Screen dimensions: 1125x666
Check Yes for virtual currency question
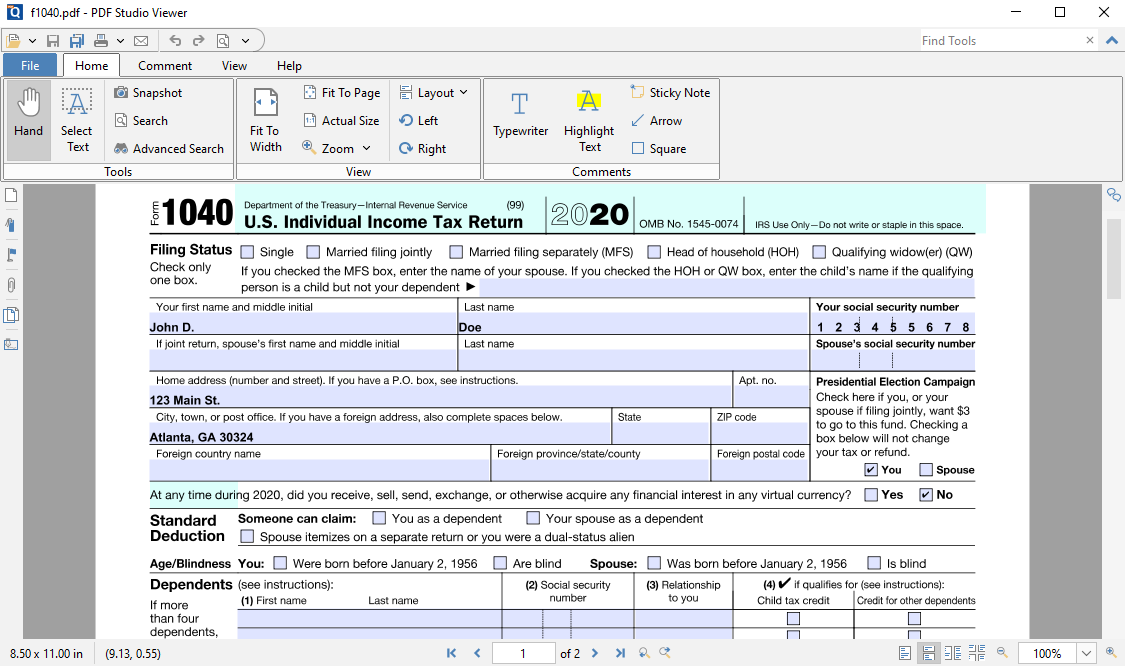tap(871, 494)
